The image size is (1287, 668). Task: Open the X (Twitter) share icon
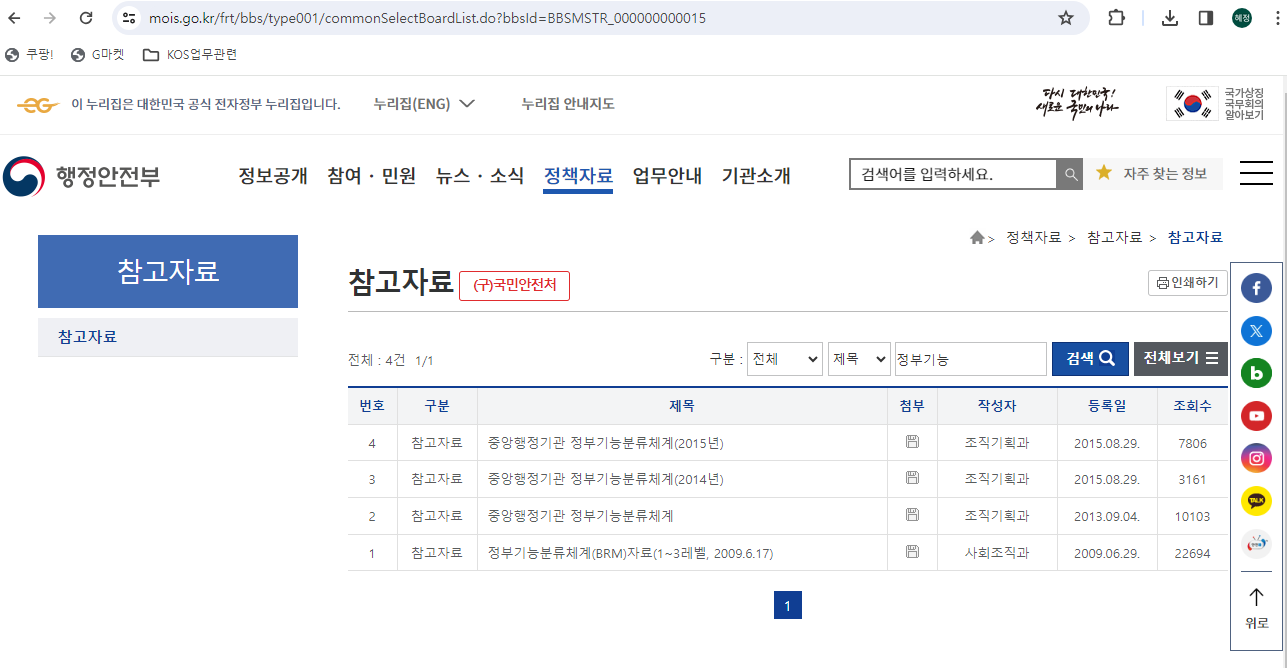1256,331
